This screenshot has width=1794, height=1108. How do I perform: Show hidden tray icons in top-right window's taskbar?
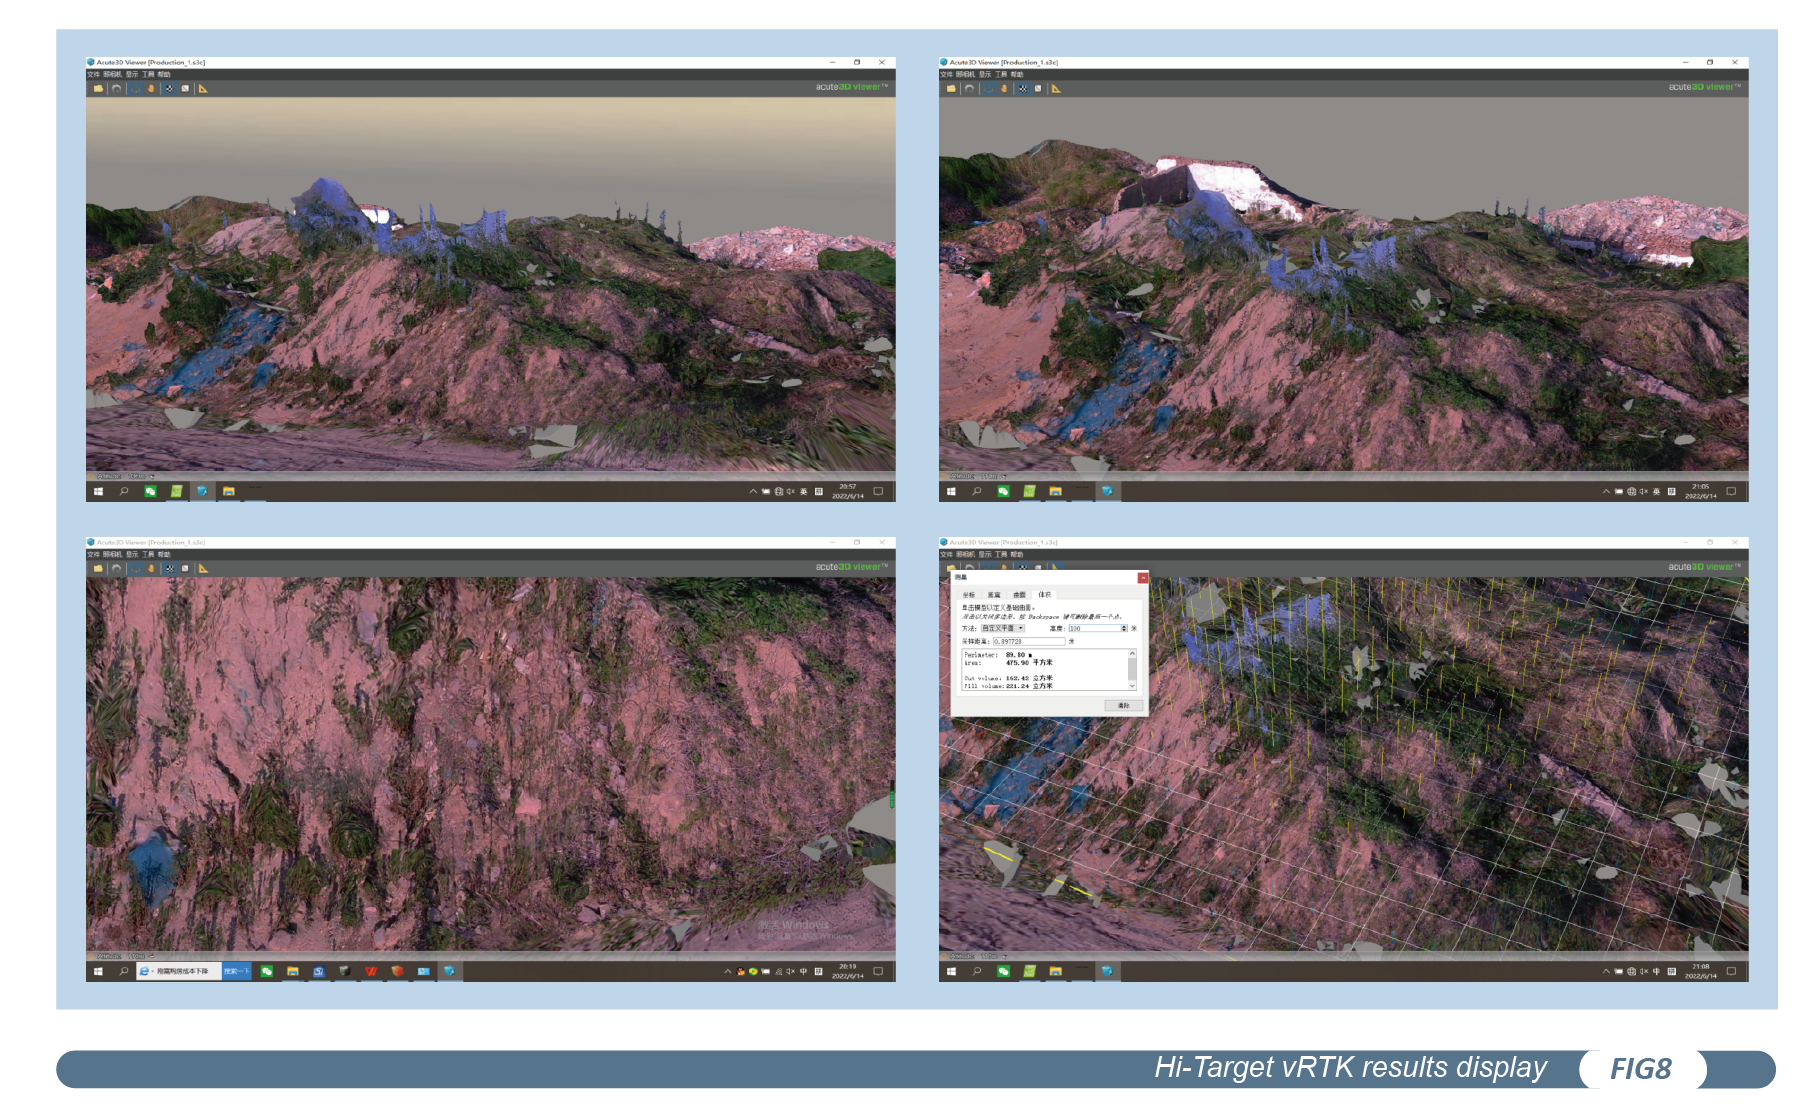click(1606, 491)
